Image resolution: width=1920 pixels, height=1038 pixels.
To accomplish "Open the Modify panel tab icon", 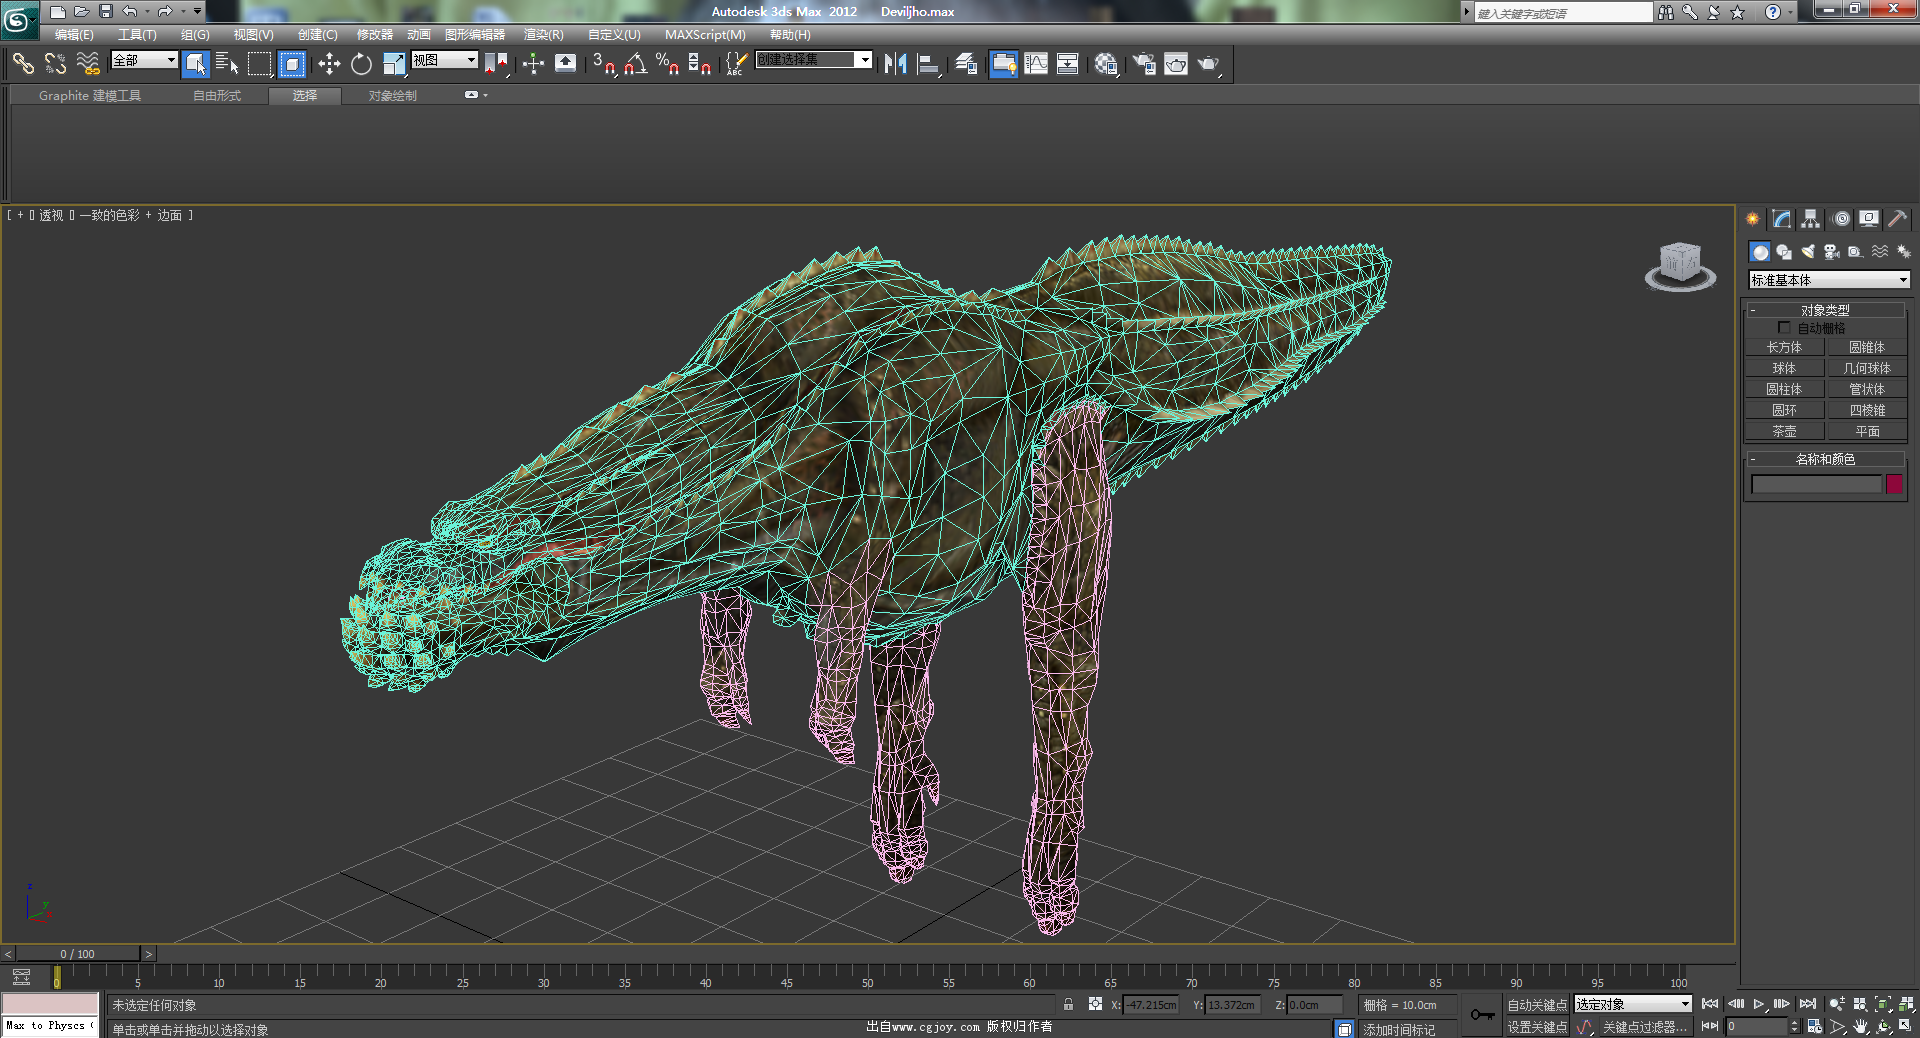I will click(x=1782, y=219).
